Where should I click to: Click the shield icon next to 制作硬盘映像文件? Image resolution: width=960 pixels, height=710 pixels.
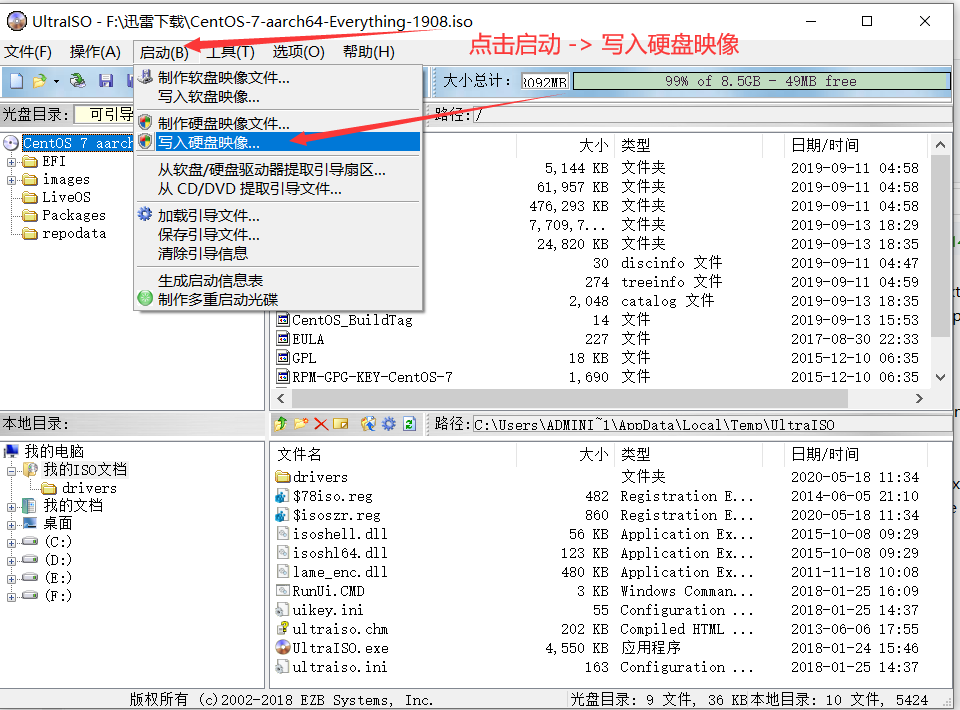(x=145, y=122)
